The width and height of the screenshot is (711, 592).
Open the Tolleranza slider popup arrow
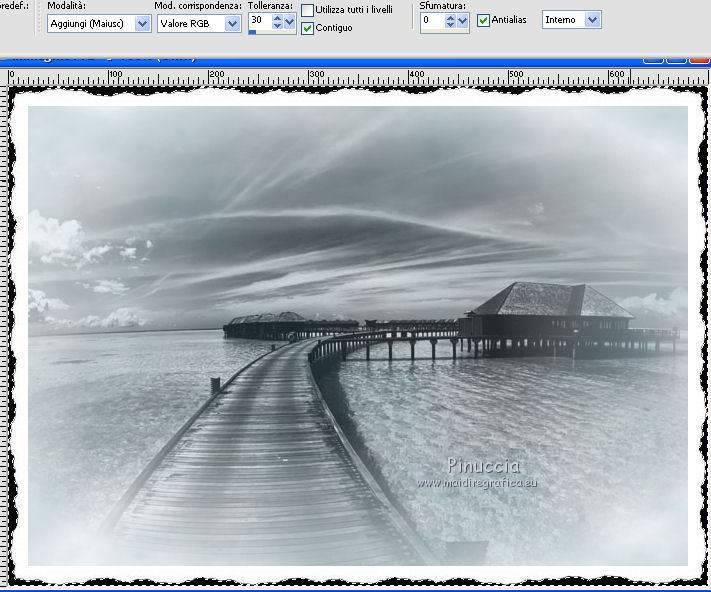(290, 21)
